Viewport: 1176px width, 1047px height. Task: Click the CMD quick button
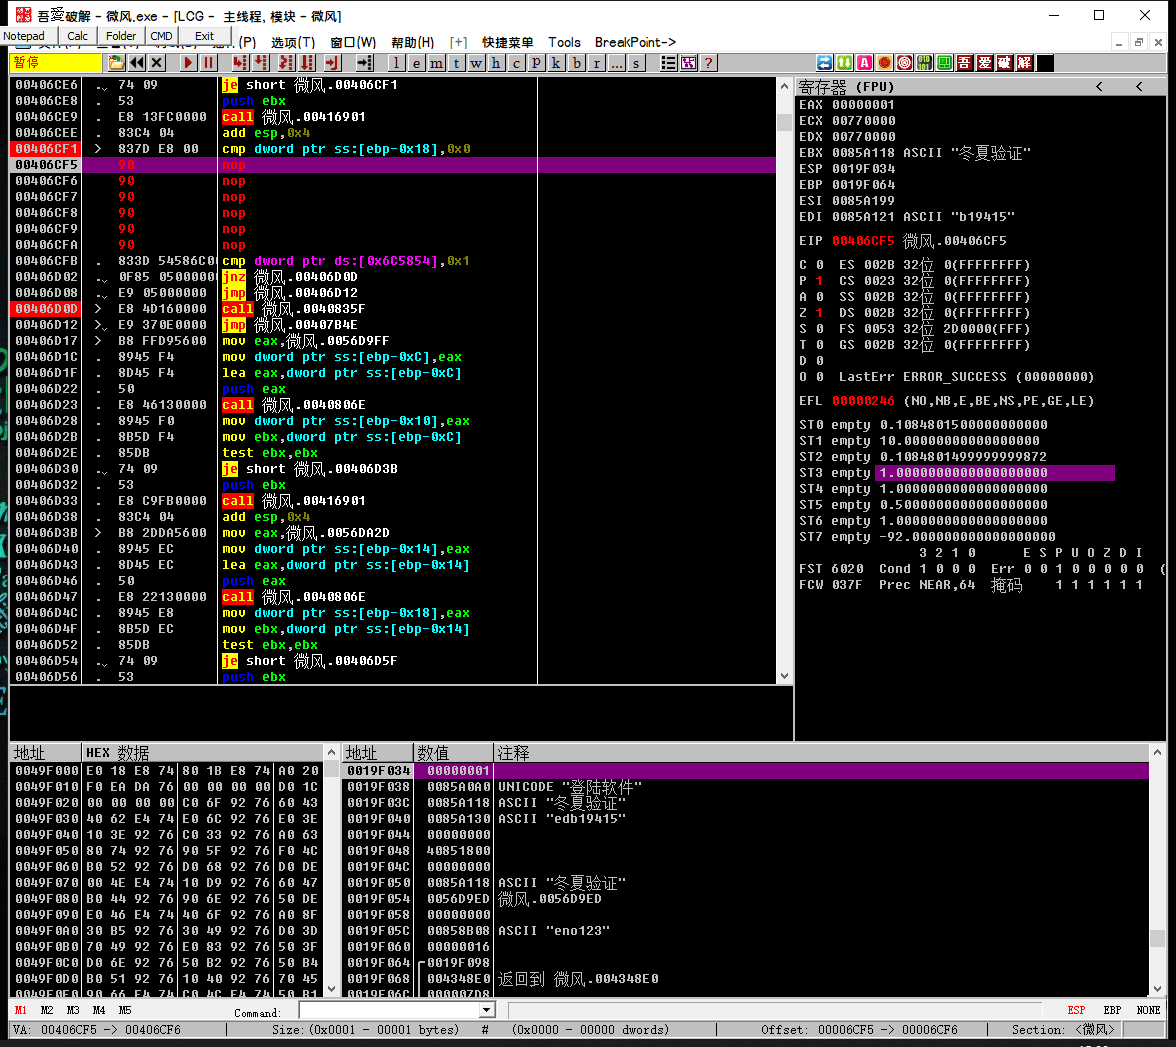[x=161, y=36]
